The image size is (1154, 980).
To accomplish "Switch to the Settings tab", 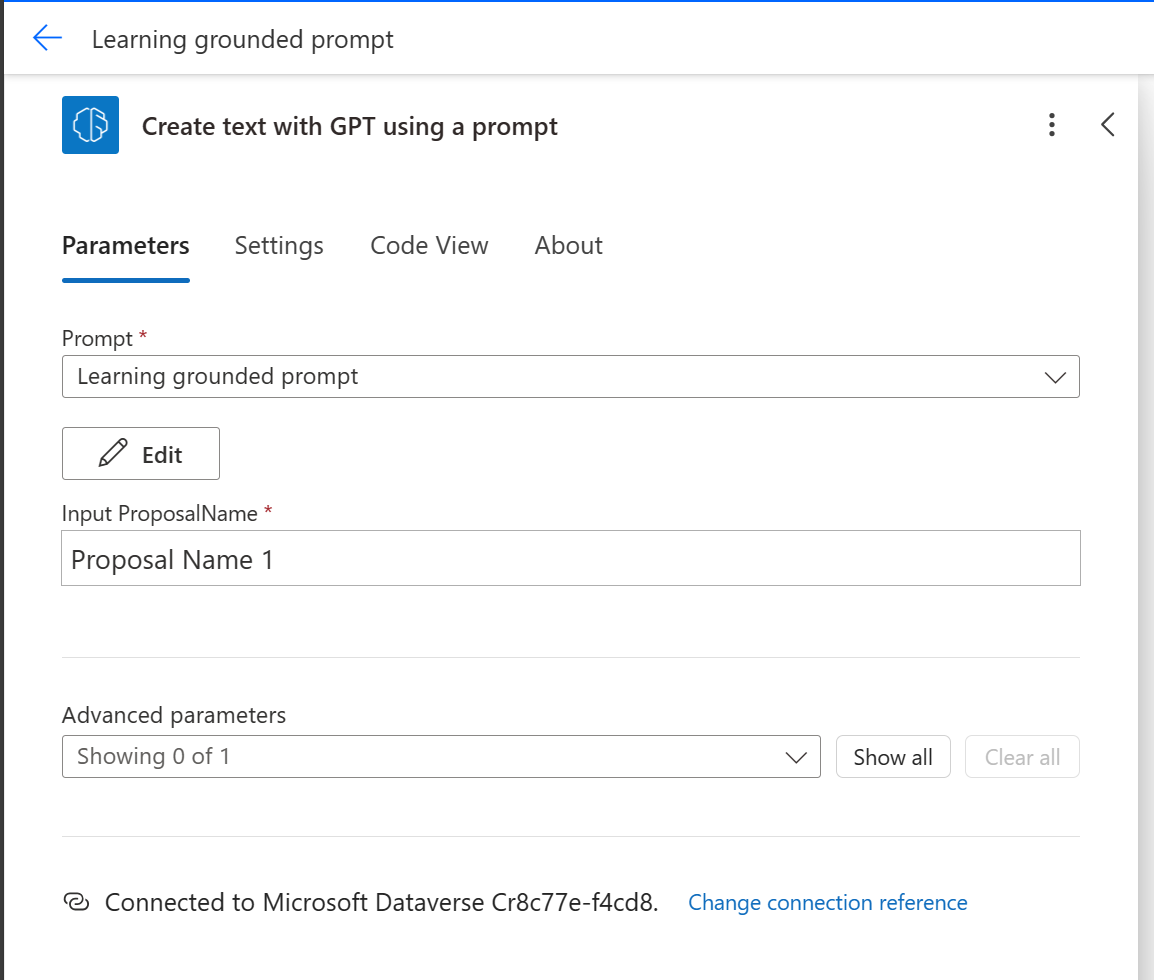I will [279, 246].
